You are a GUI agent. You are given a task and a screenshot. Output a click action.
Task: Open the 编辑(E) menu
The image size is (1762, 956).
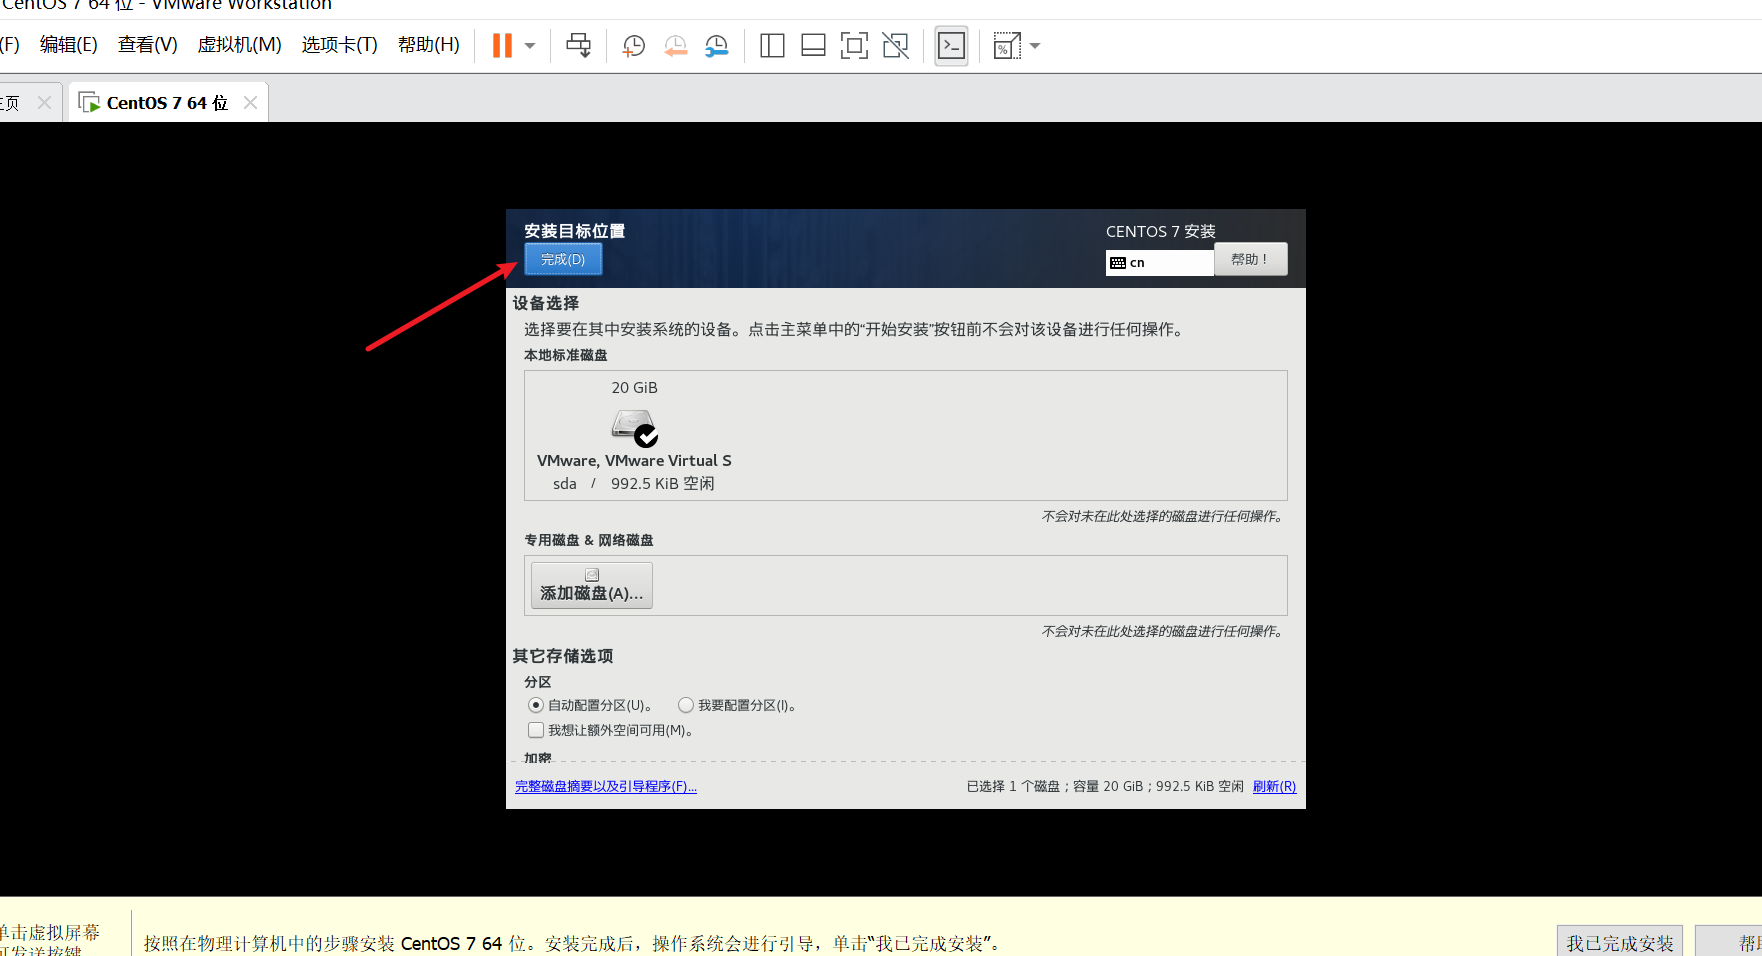tap(69, 45)
